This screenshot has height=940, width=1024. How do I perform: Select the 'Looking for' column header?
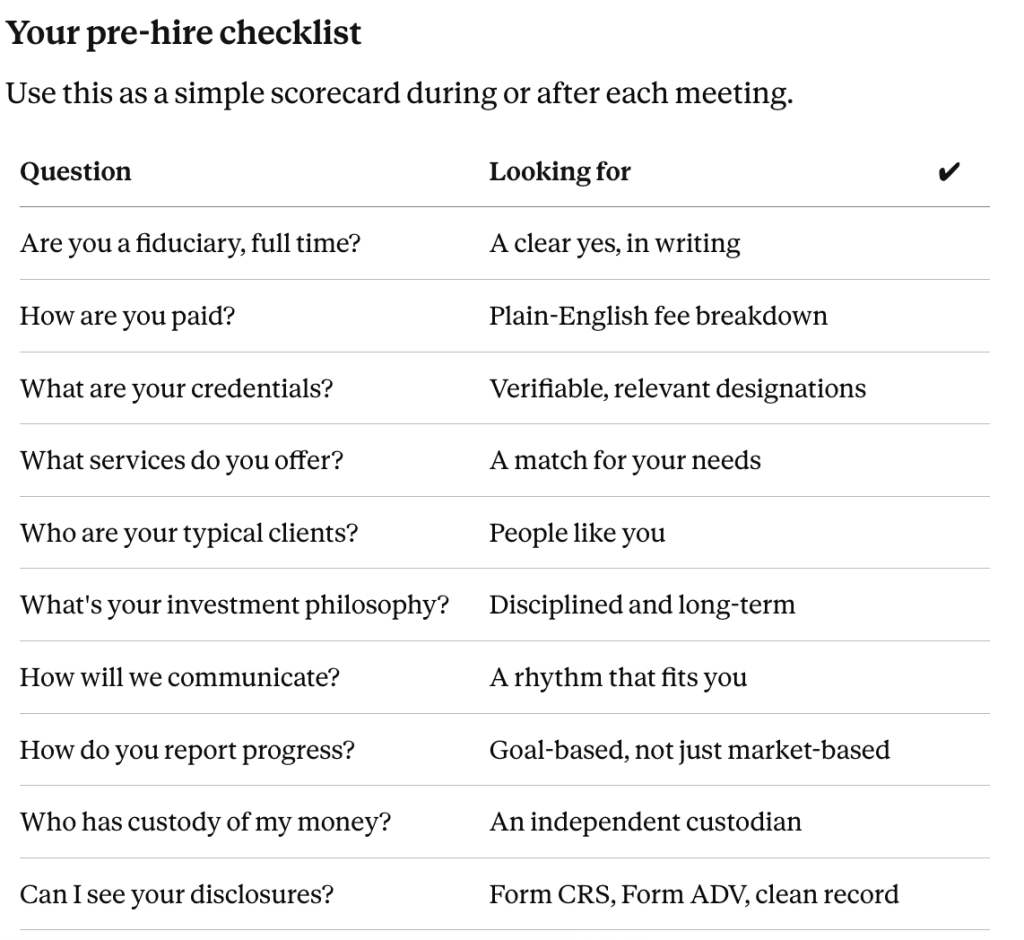[560, 172]
